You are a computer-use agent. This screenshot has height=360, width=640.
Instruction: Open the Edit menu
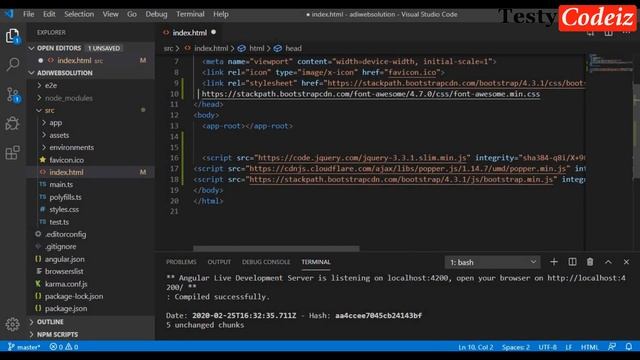pos(49,14)
